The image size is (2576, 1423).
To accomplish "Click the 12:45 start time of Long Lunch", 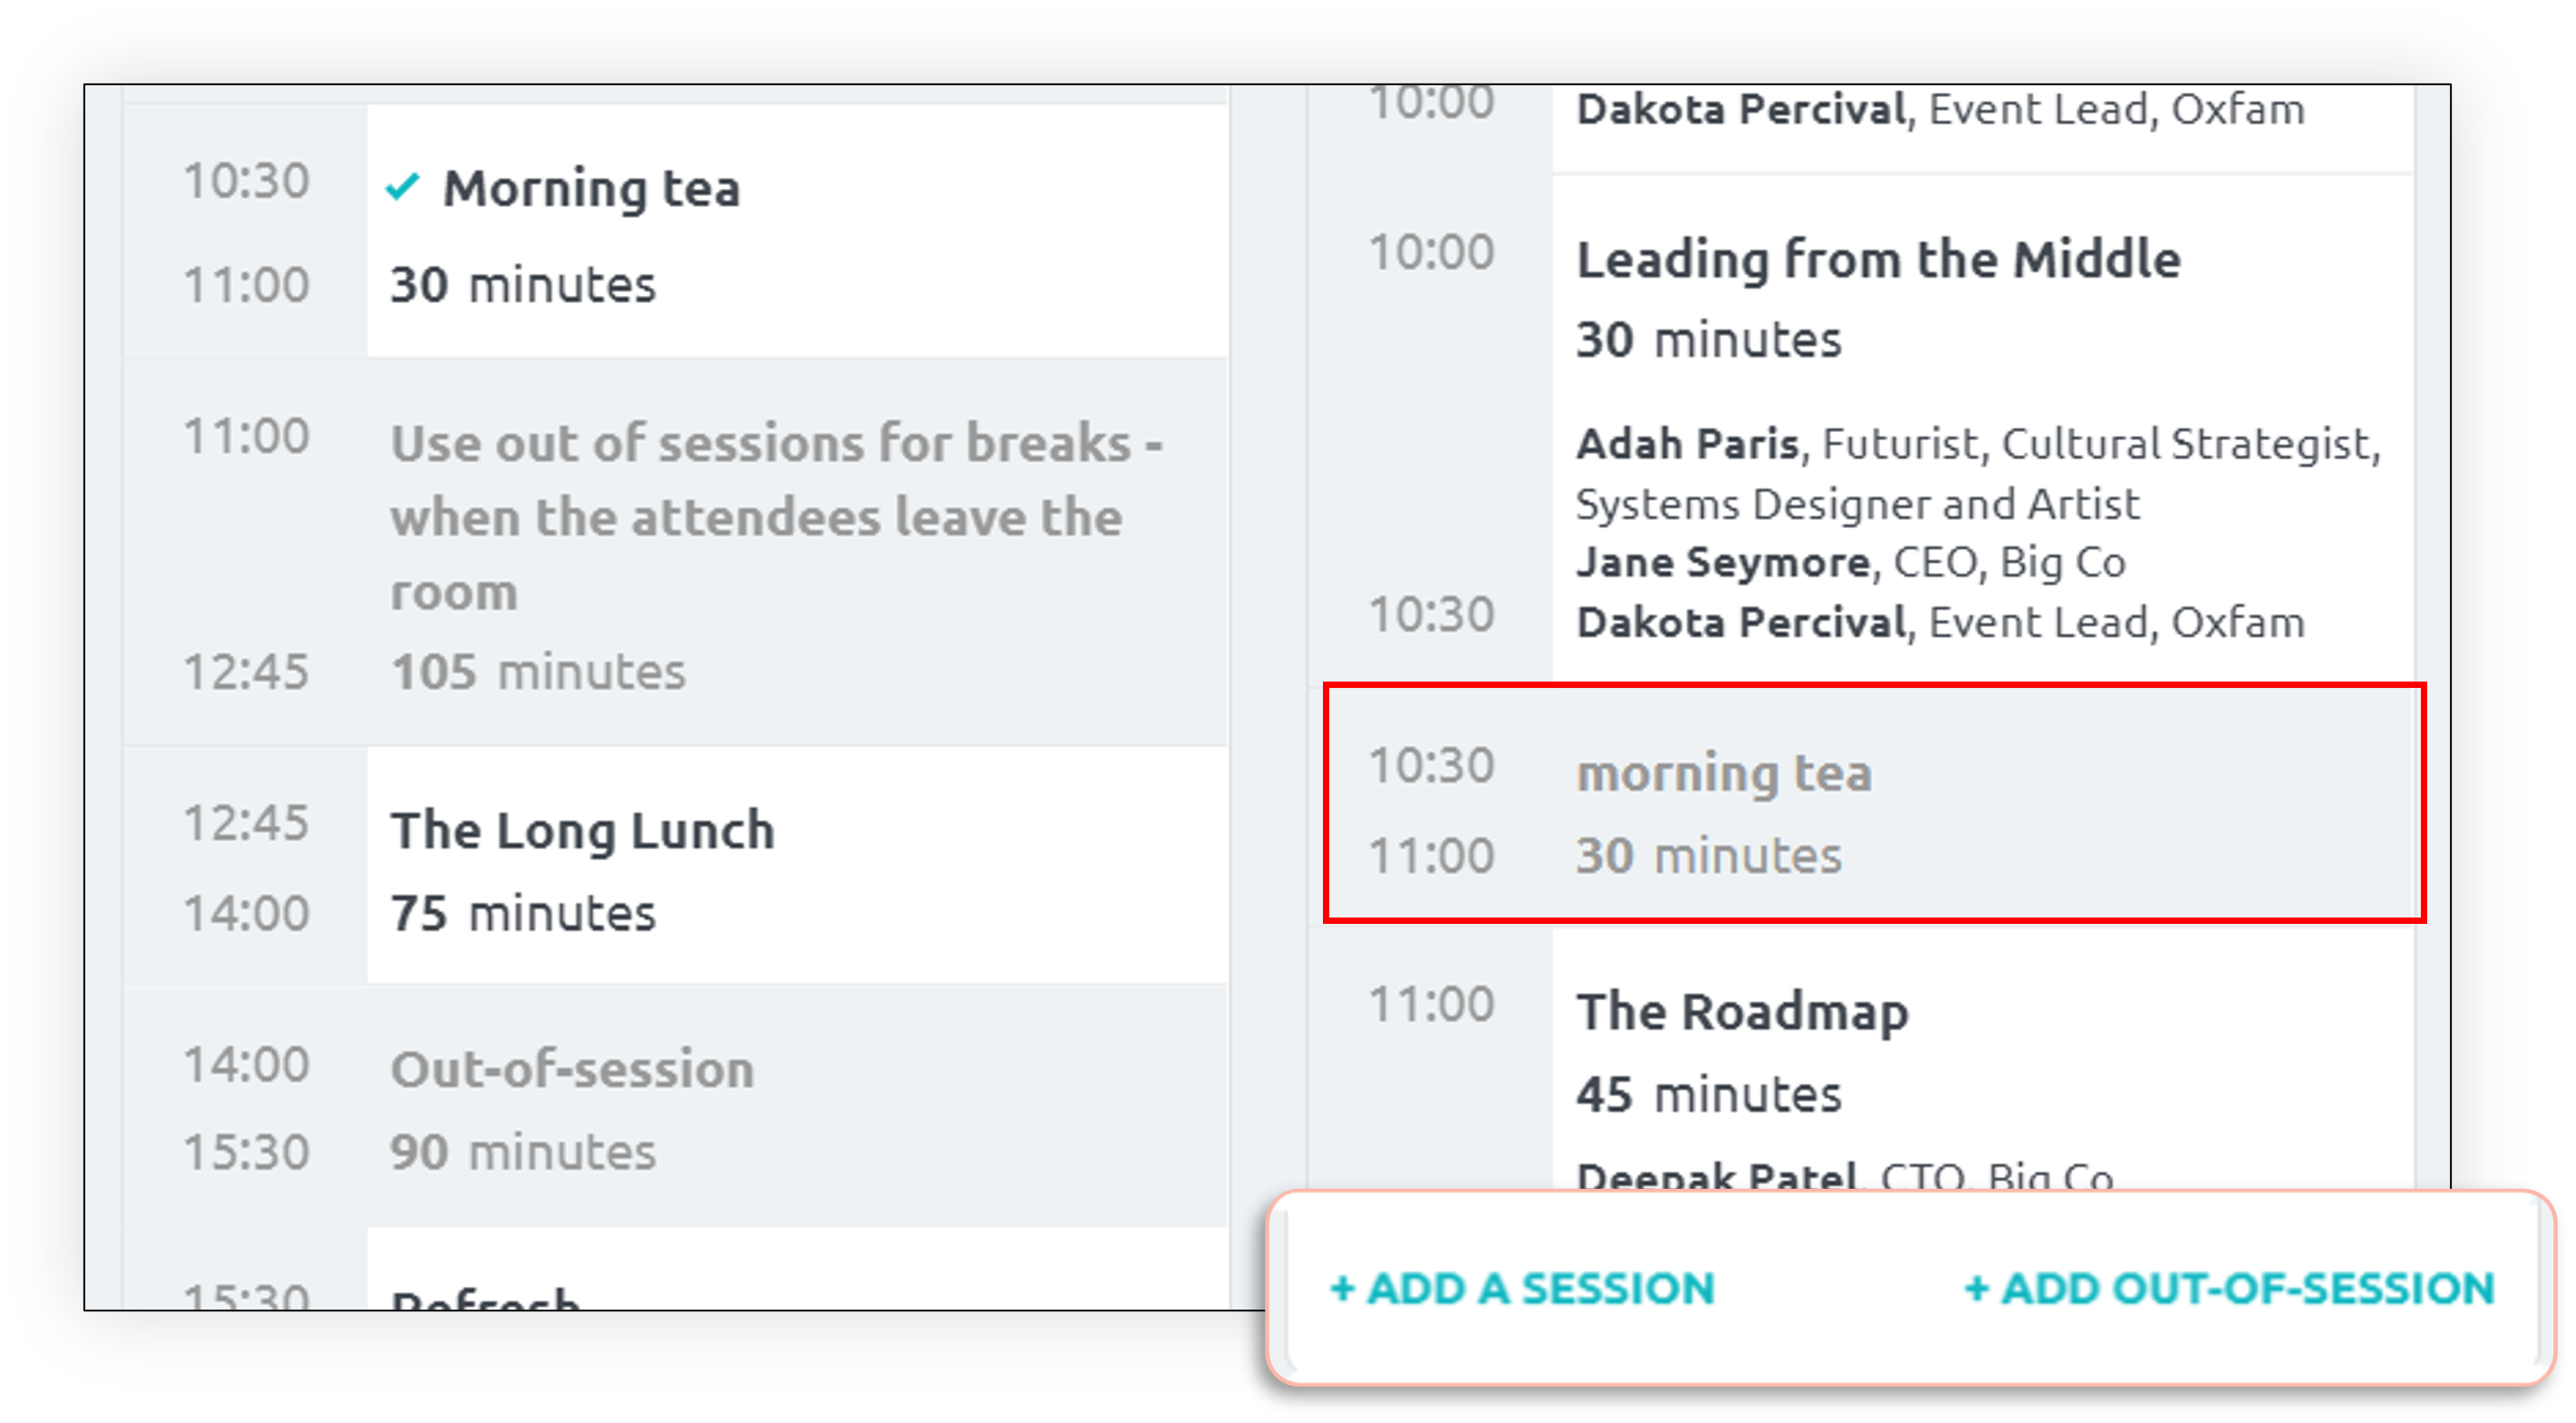I will click(x=246, y=823).
